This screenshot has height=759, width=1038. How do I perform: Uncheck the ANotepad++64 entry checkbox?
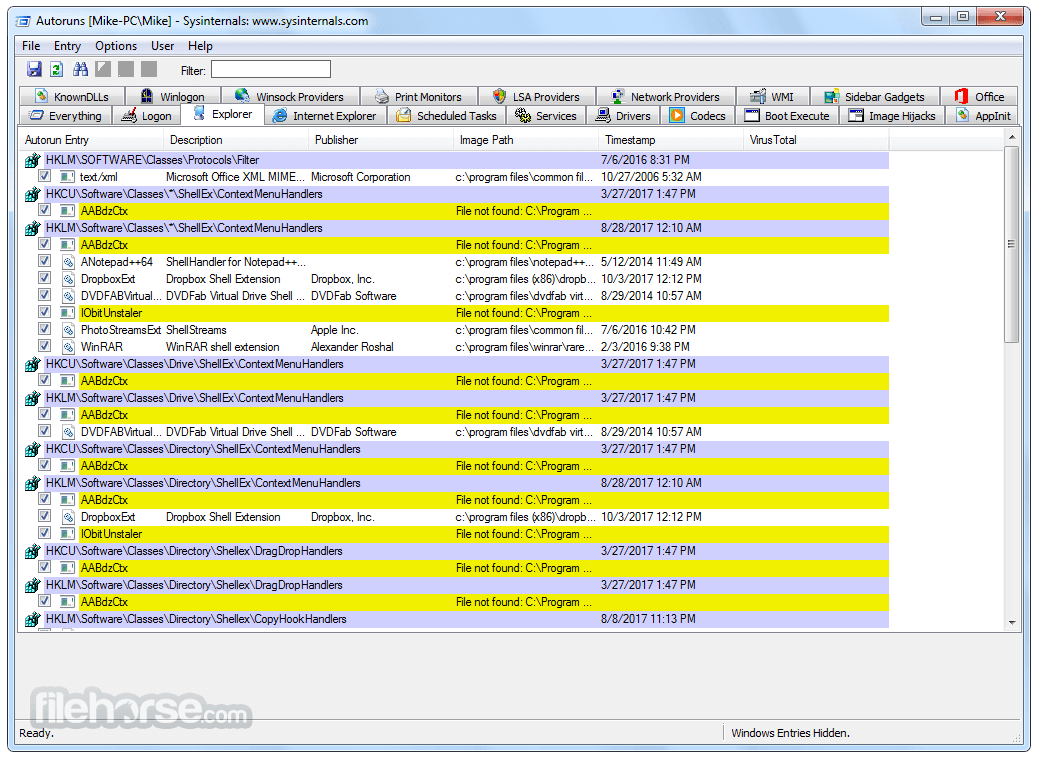click(44, 261)
